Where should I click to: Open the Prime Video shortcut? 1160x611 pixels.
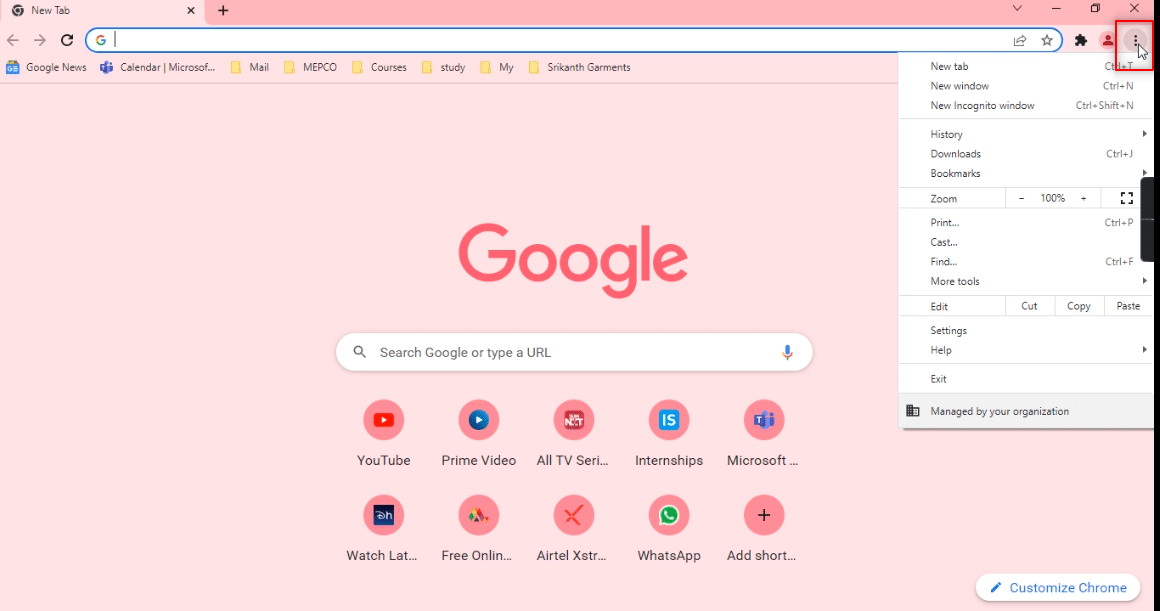479,434
